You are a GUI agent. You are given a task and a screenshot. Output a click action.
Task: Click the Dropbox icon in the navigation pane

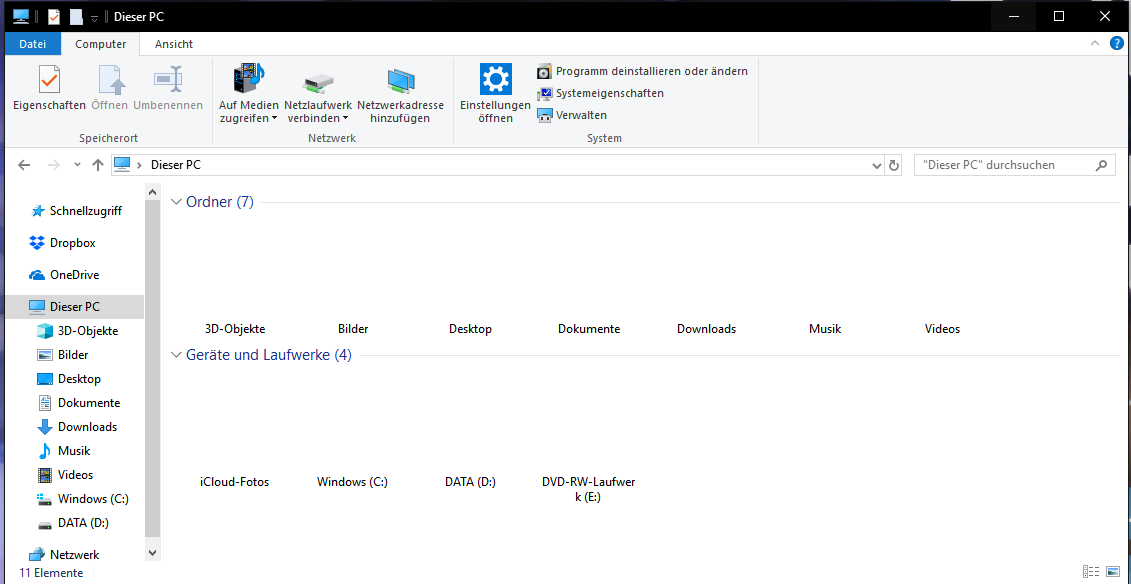(37, 243)
